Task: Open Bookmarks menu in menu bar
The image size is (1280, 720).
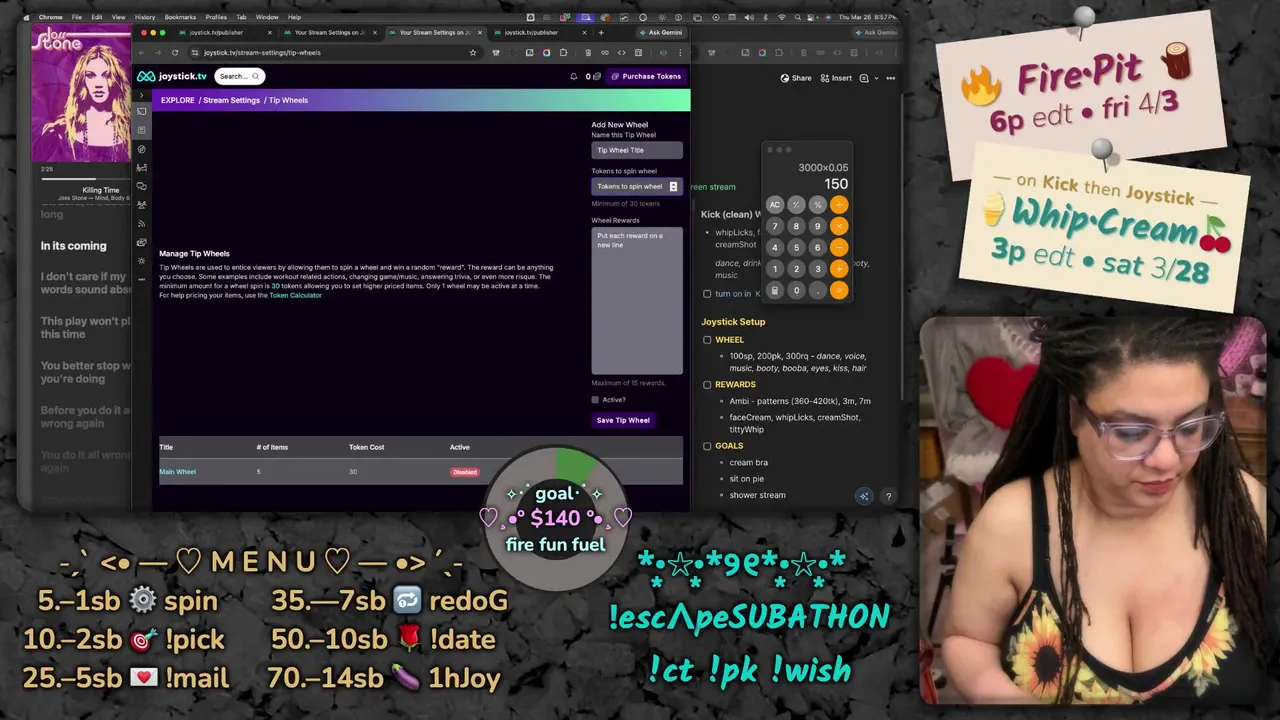Action: 180,17
